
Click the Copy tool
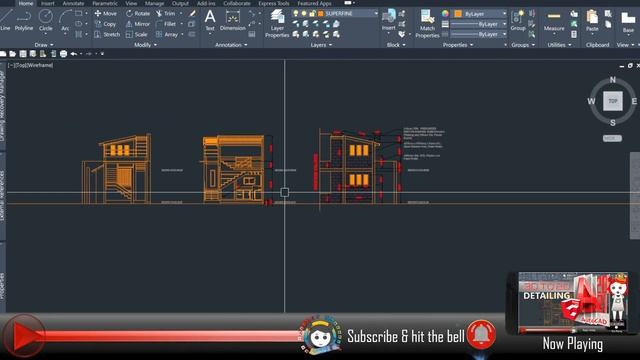tap(105, 24)
